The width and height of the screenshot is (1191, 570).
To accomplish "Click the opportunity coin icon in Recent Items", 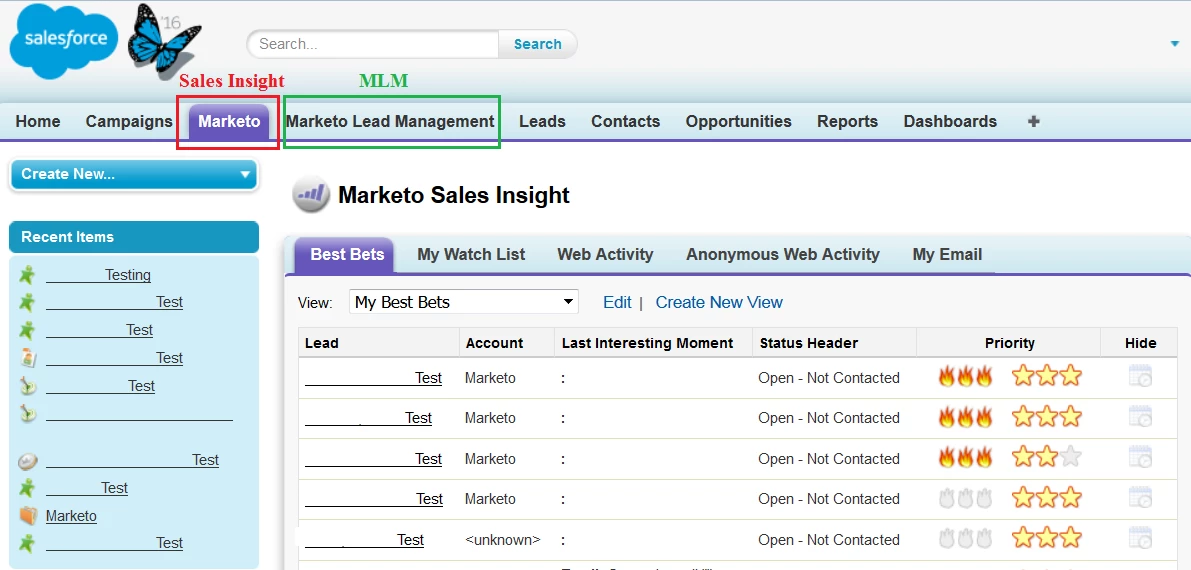I will (27, 461).
